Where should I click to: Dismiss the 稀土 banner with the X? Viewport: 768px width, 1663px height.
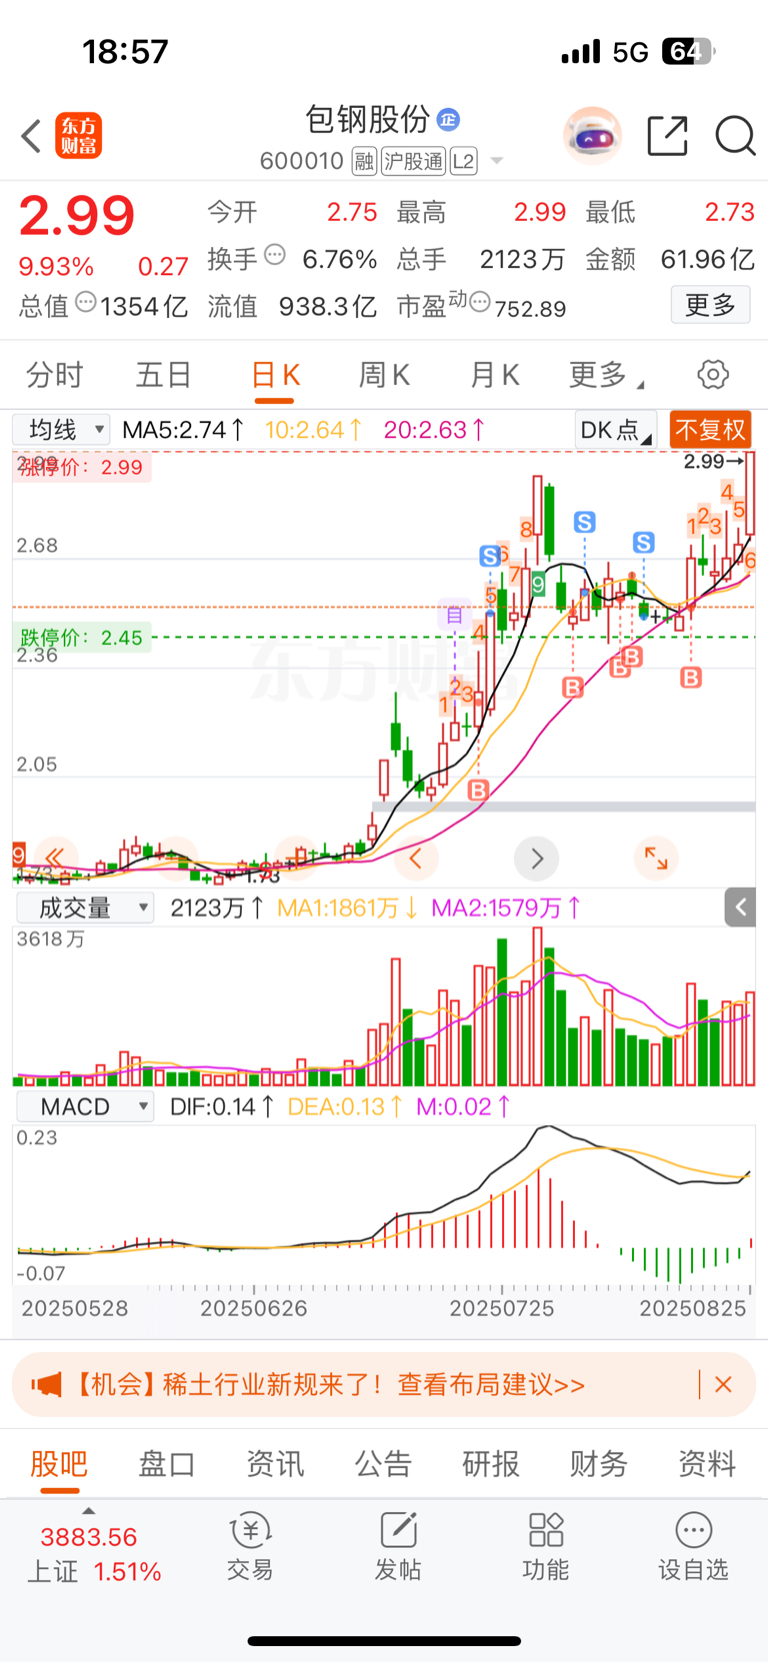[724, 1385]
